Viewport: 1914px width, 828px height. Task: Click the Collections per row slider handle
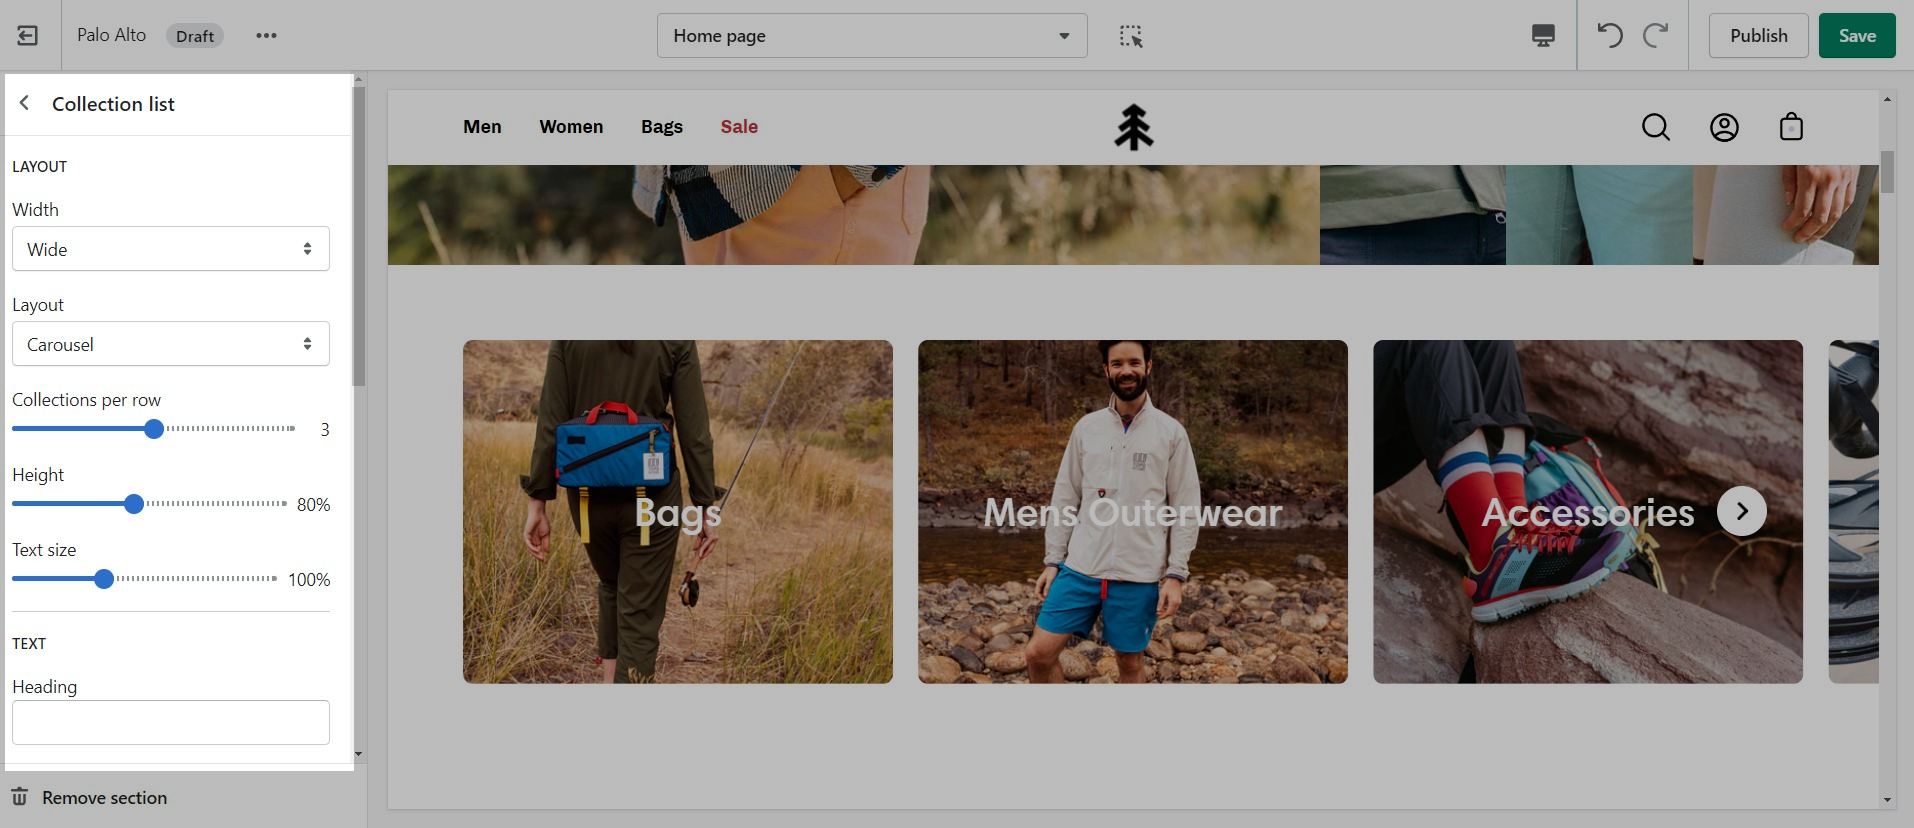(x=154, y=429)
